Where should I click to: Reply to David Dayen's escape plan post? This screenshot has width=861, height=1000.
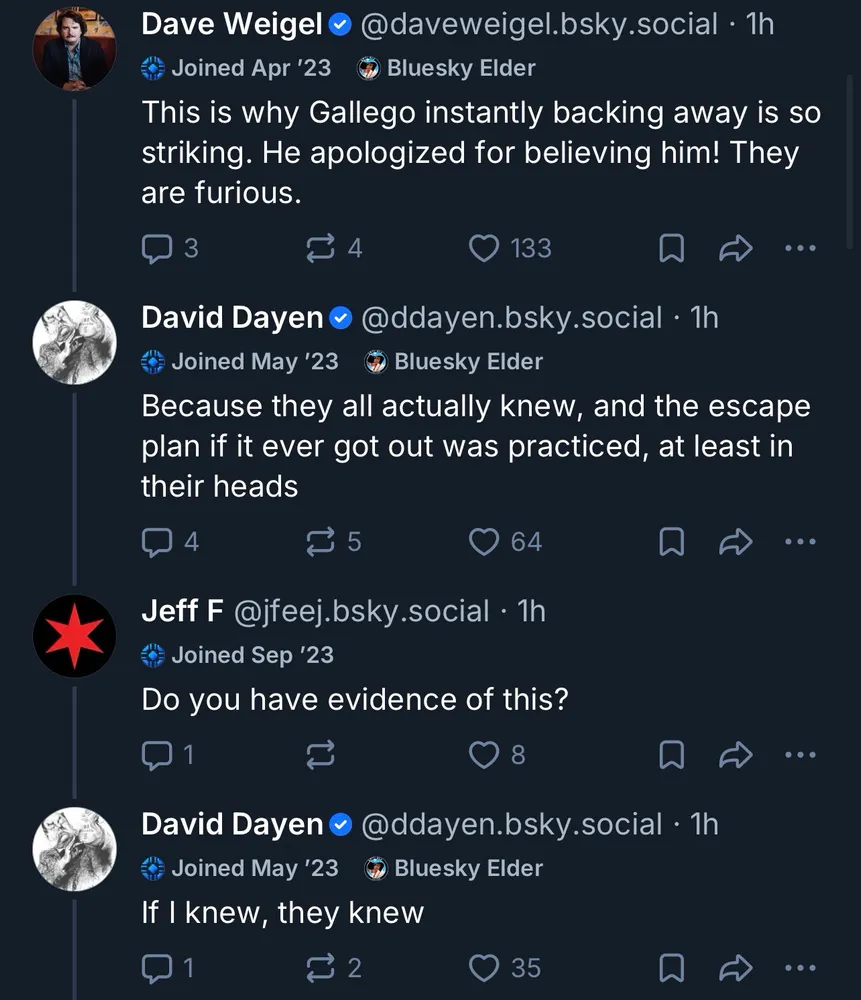[157, 542]
